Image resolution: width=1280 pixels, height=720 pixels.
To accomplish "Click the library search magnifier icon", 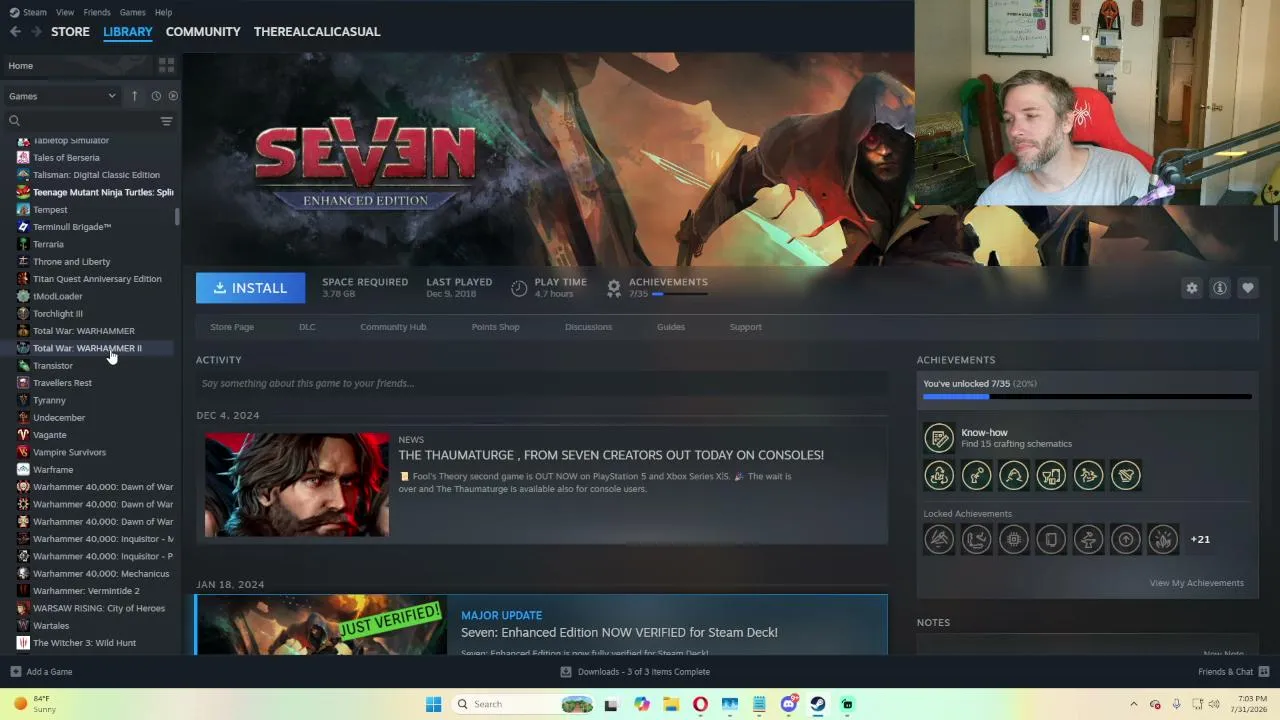I will point(14,121).
